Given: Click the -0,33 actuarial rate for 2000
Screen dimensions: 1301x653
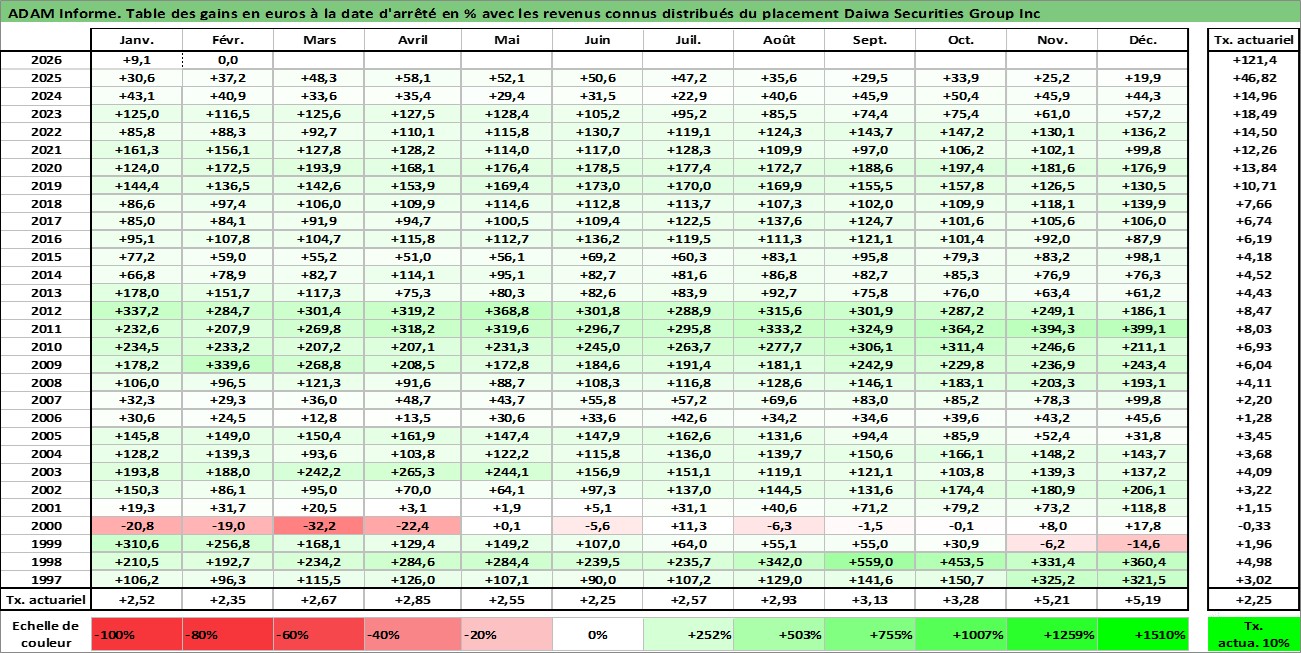Looking at the screenshot, I should pyautogui.click(x=1253, y=527).
